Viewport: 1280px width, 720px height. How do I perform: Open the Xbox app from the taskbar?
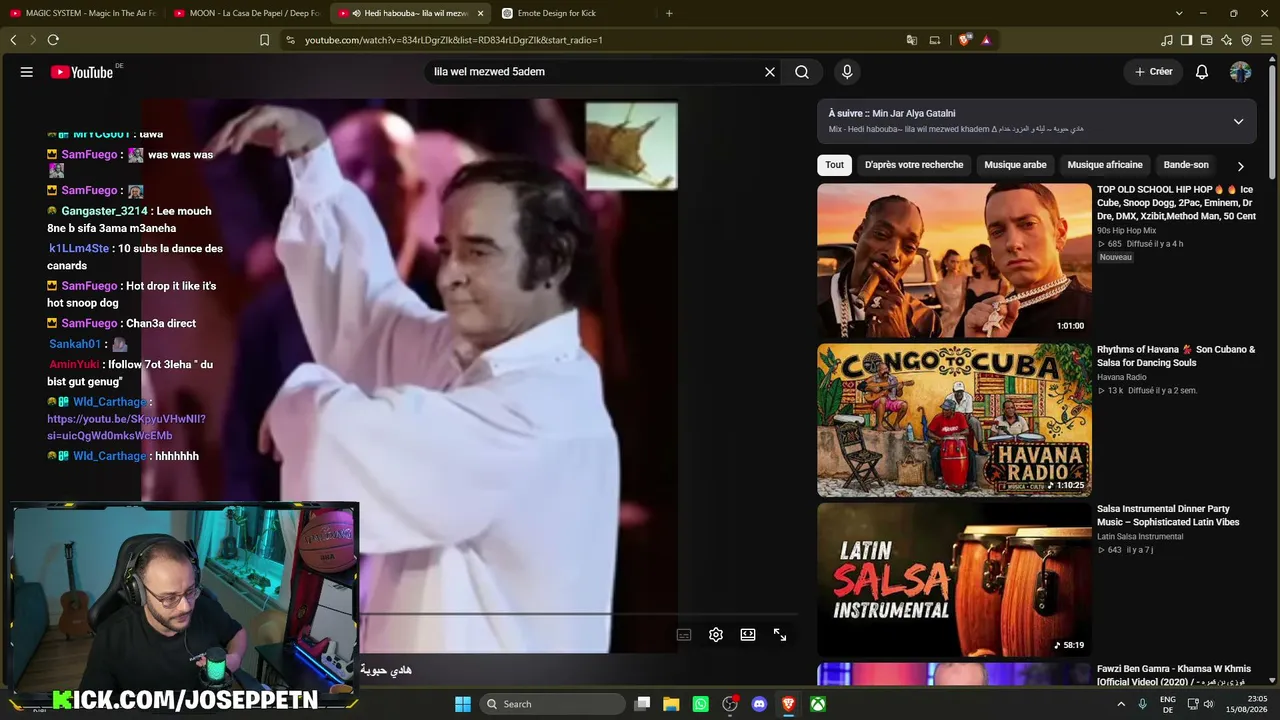818,704
